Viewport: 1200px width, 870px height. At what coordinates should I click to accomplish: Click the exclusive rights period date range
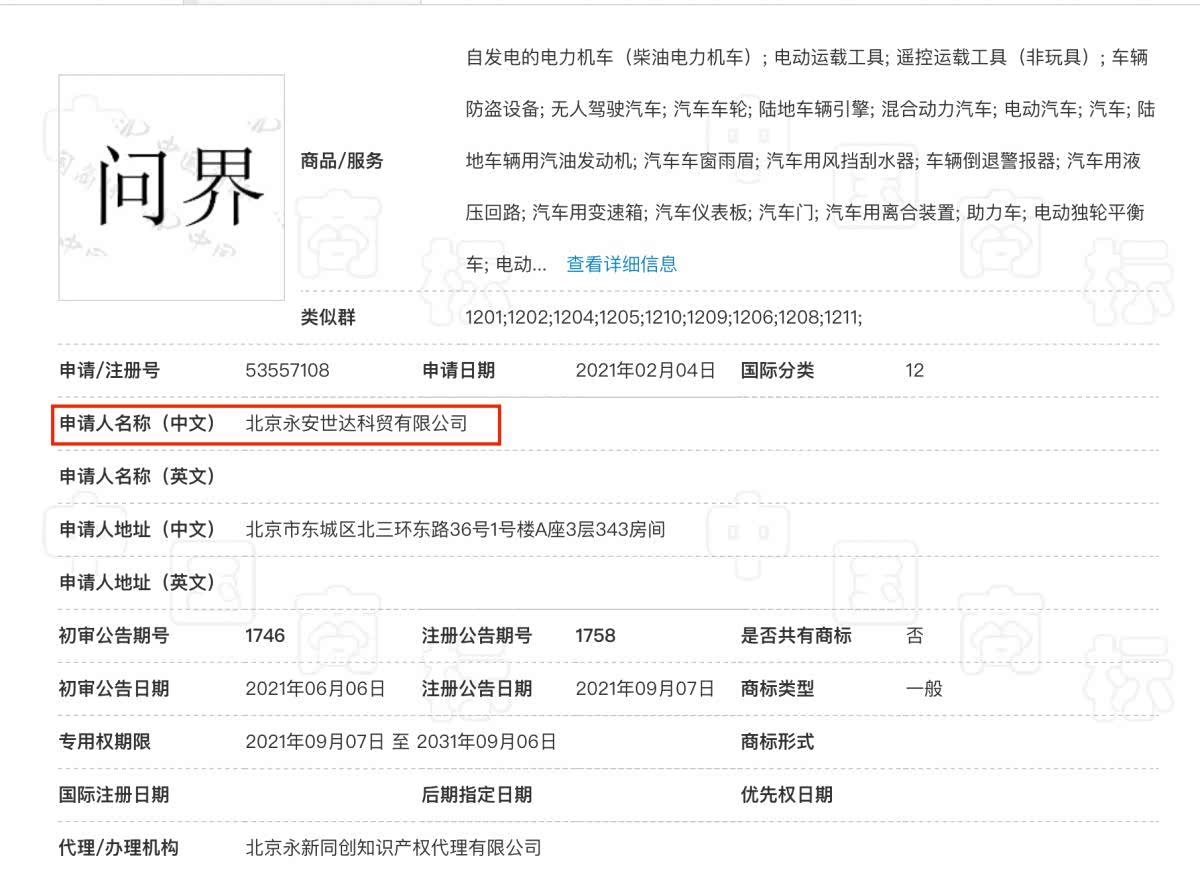400,741
